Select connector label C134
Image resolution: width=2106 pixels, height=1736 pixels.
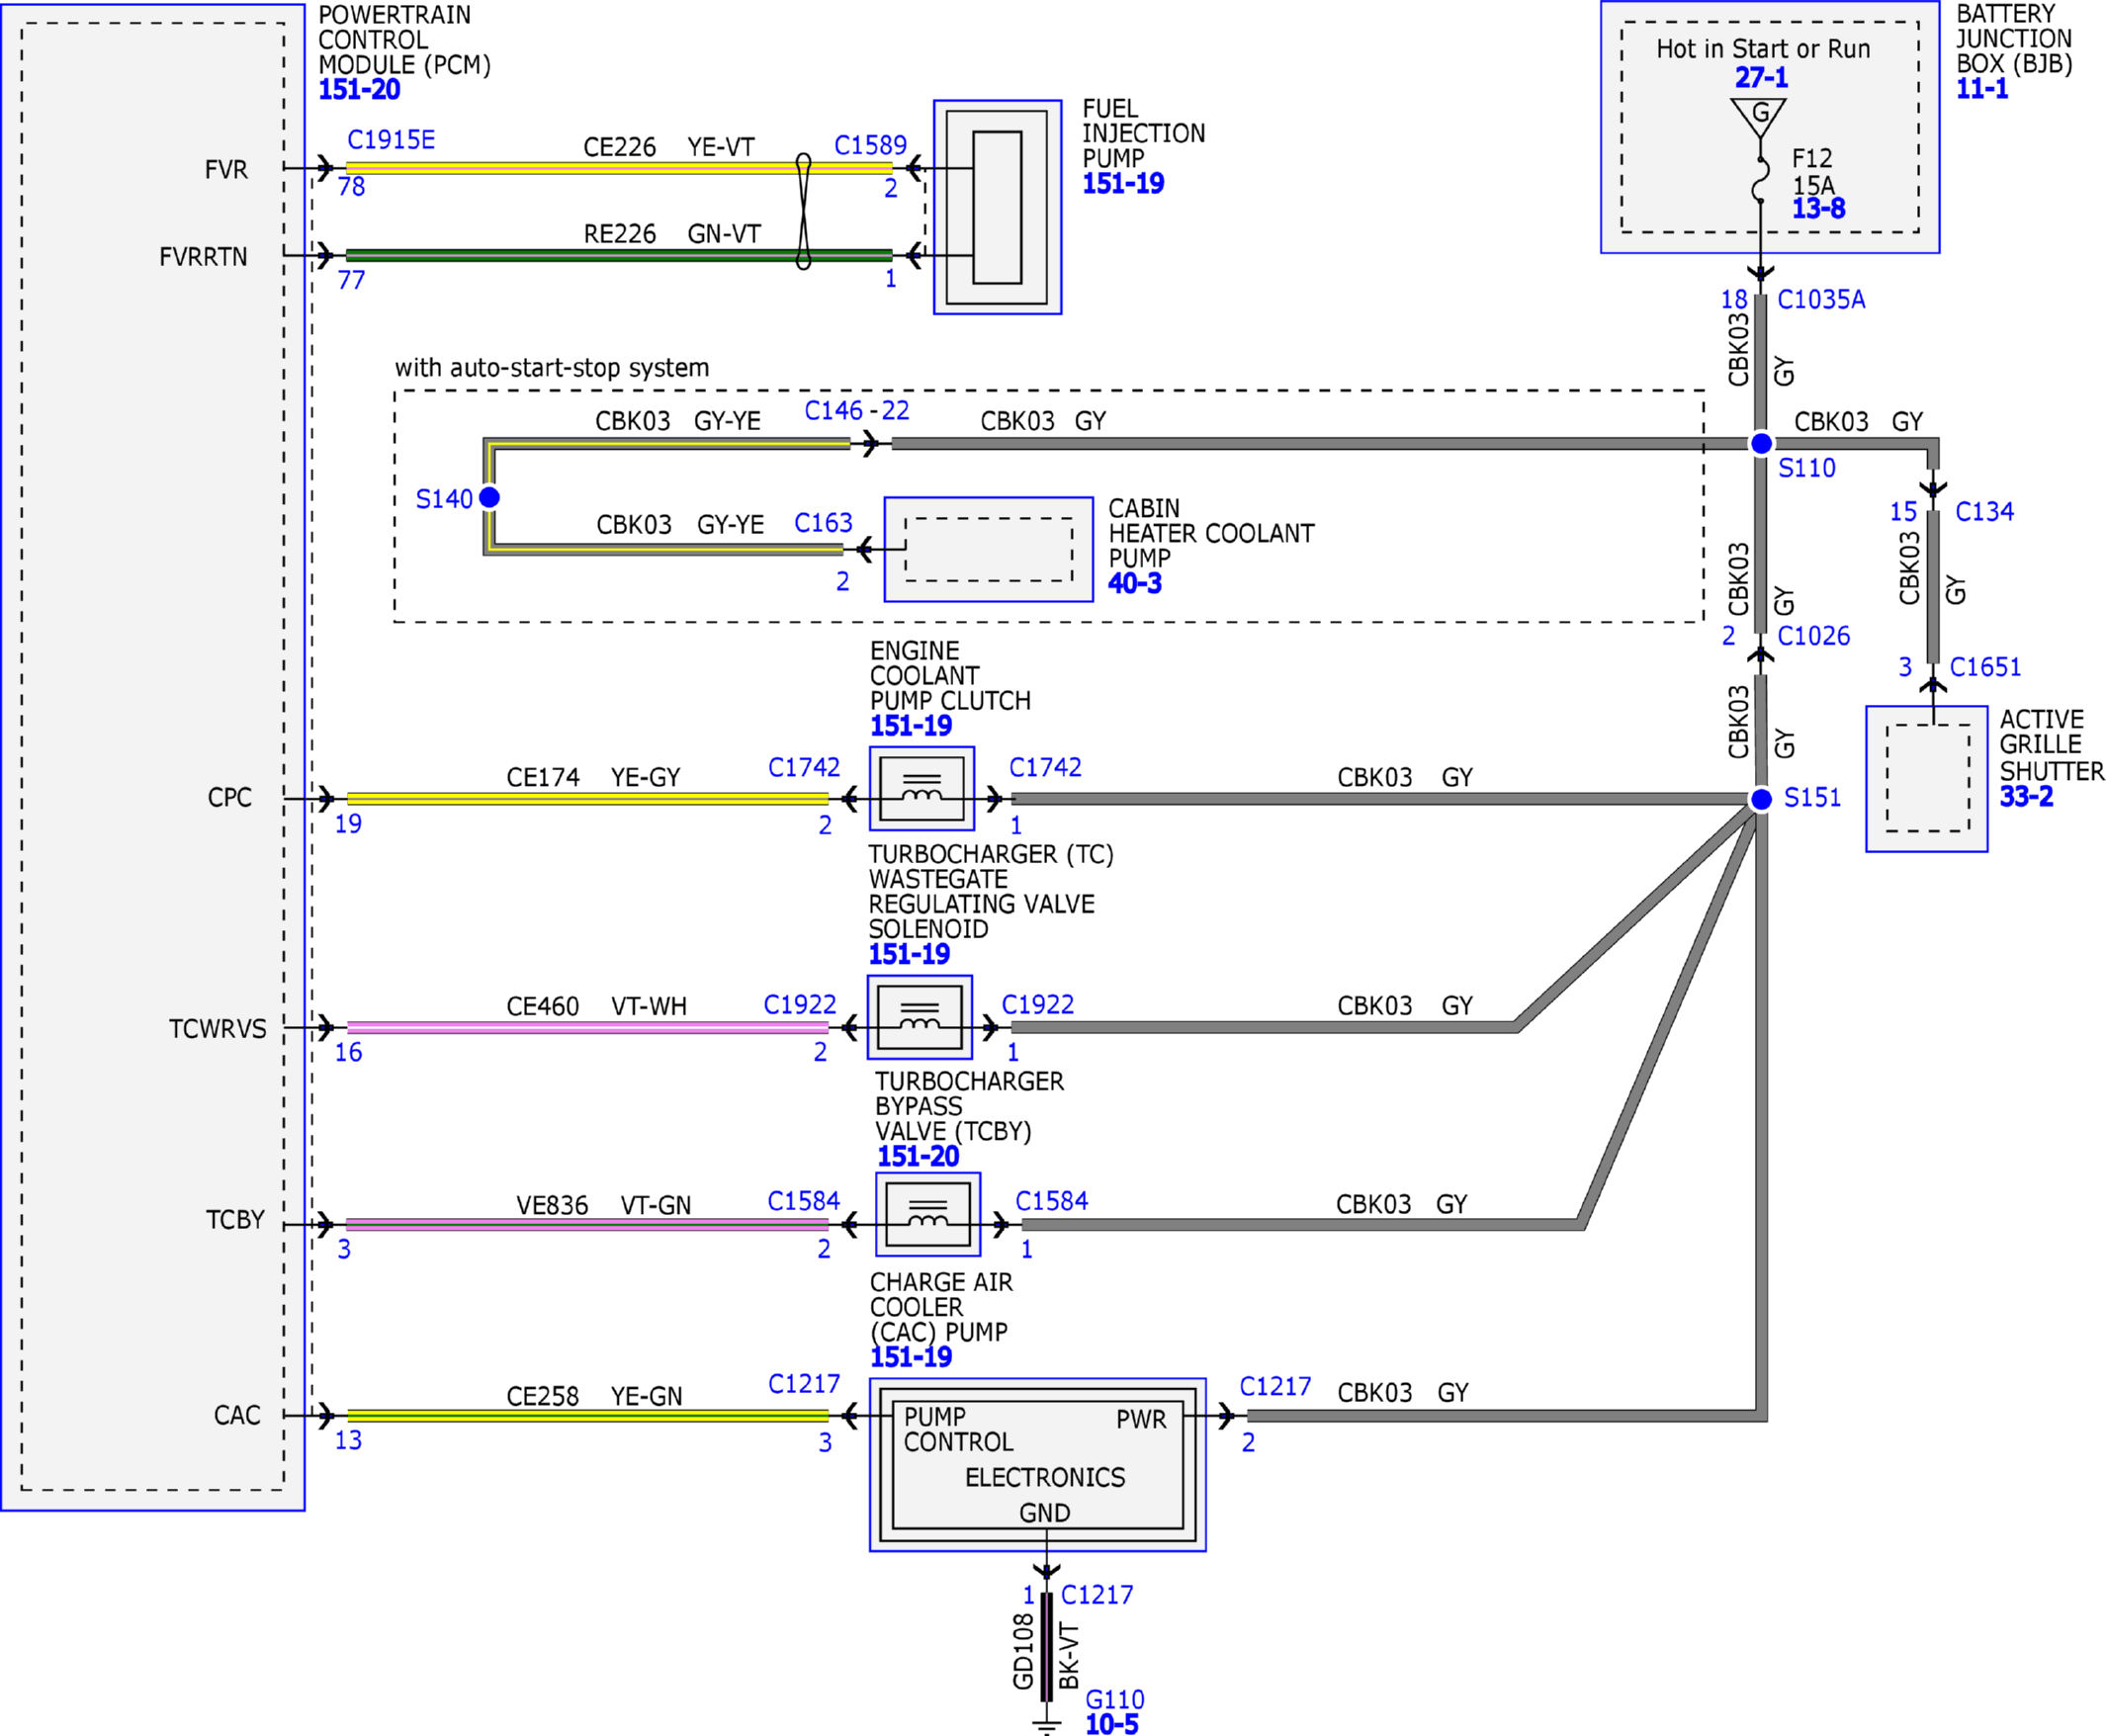point(1984,512)
